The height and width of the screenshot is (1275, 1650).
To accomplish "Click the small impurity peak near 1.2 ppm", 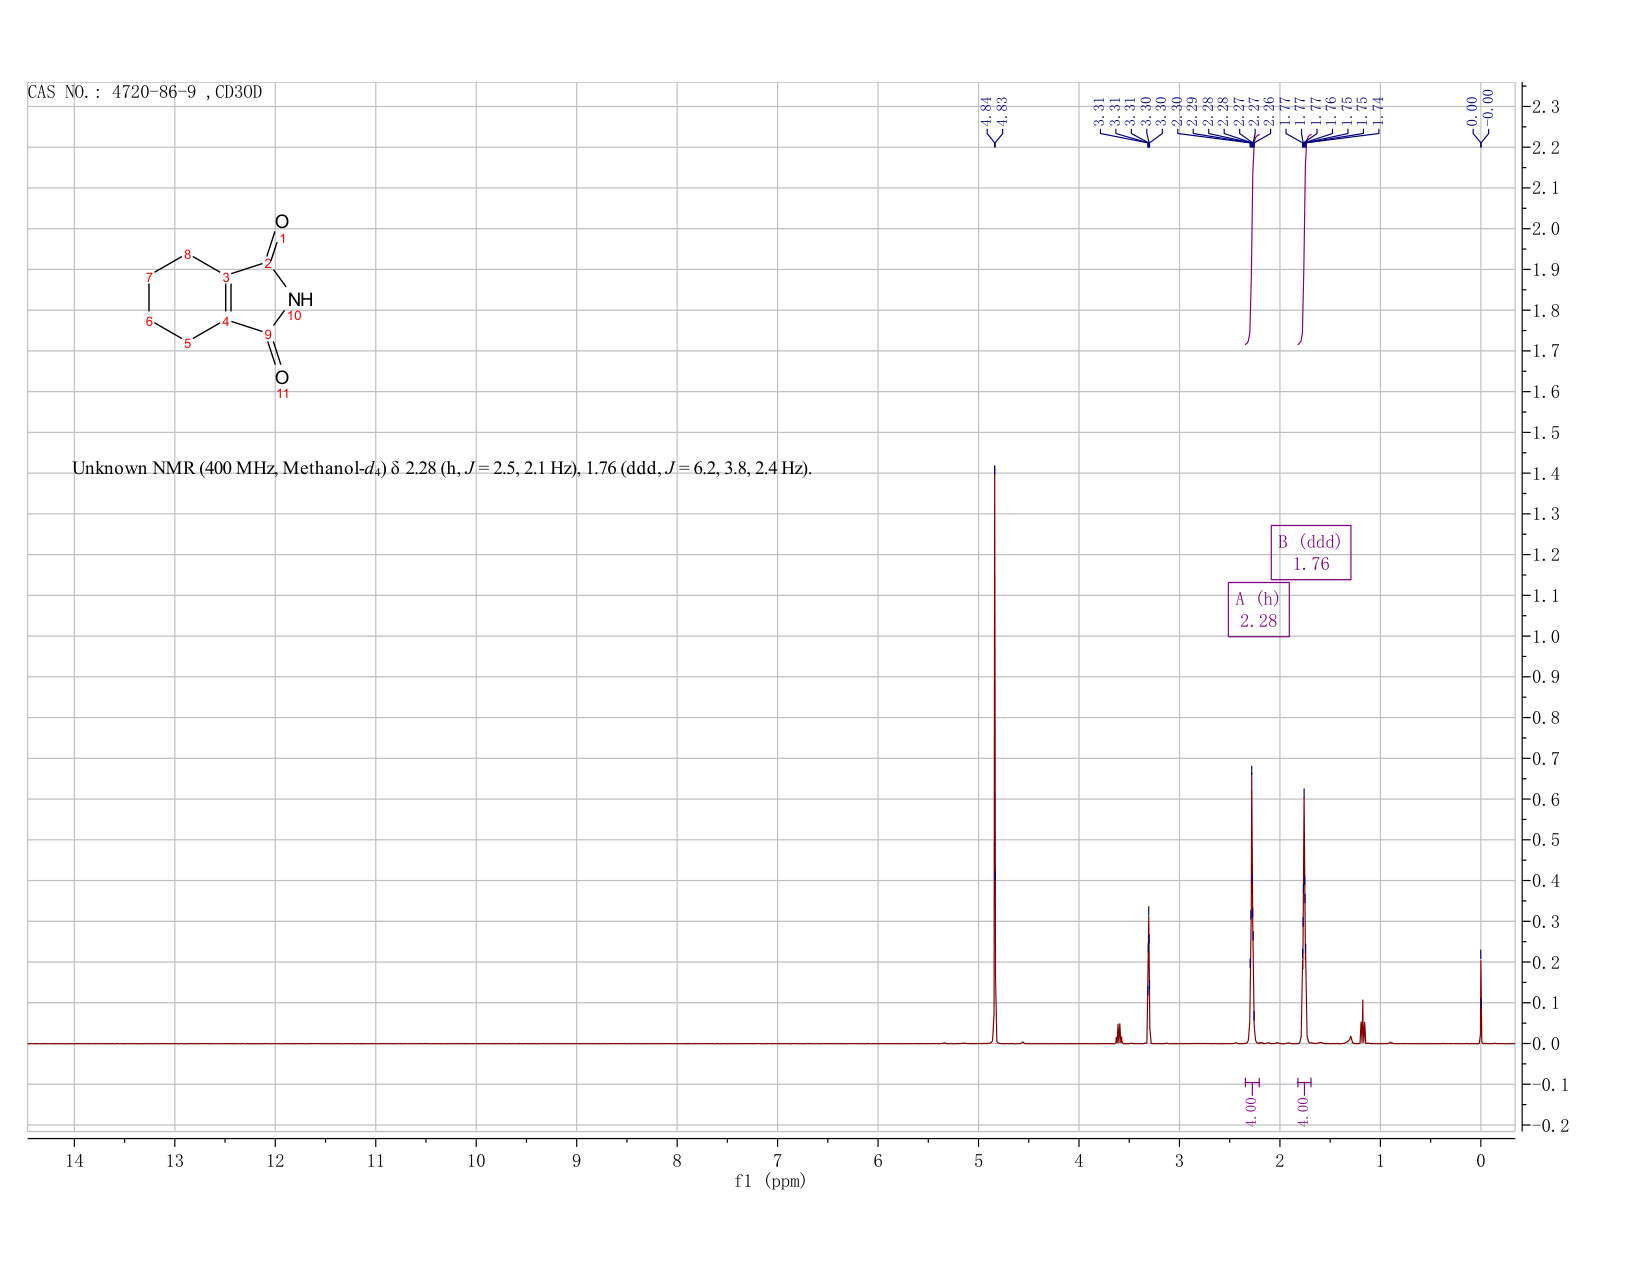I will (x=1363, y=1022).
